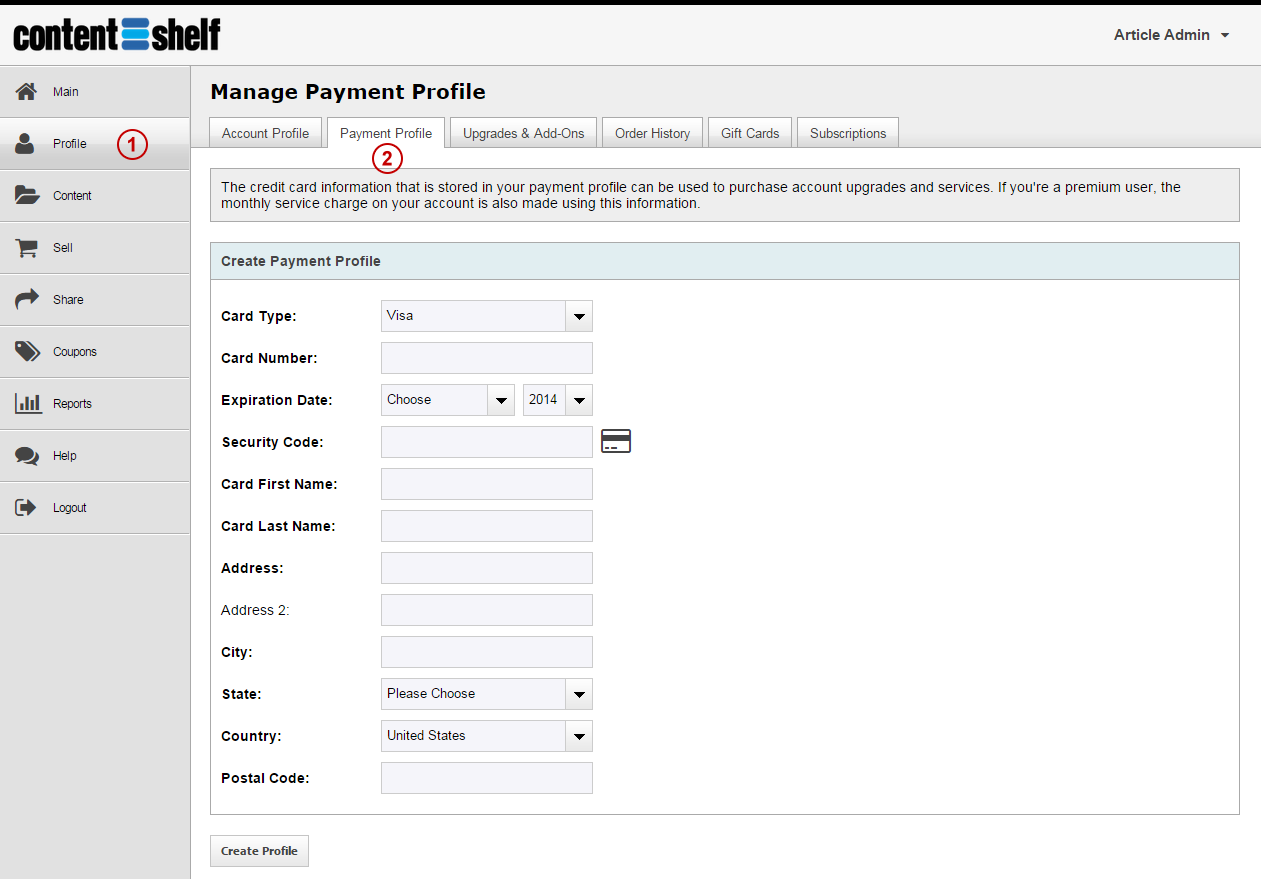Viewport: 1261px width, 879px height.
Task: Open the Main sidebar link
Action: (95, 92)
